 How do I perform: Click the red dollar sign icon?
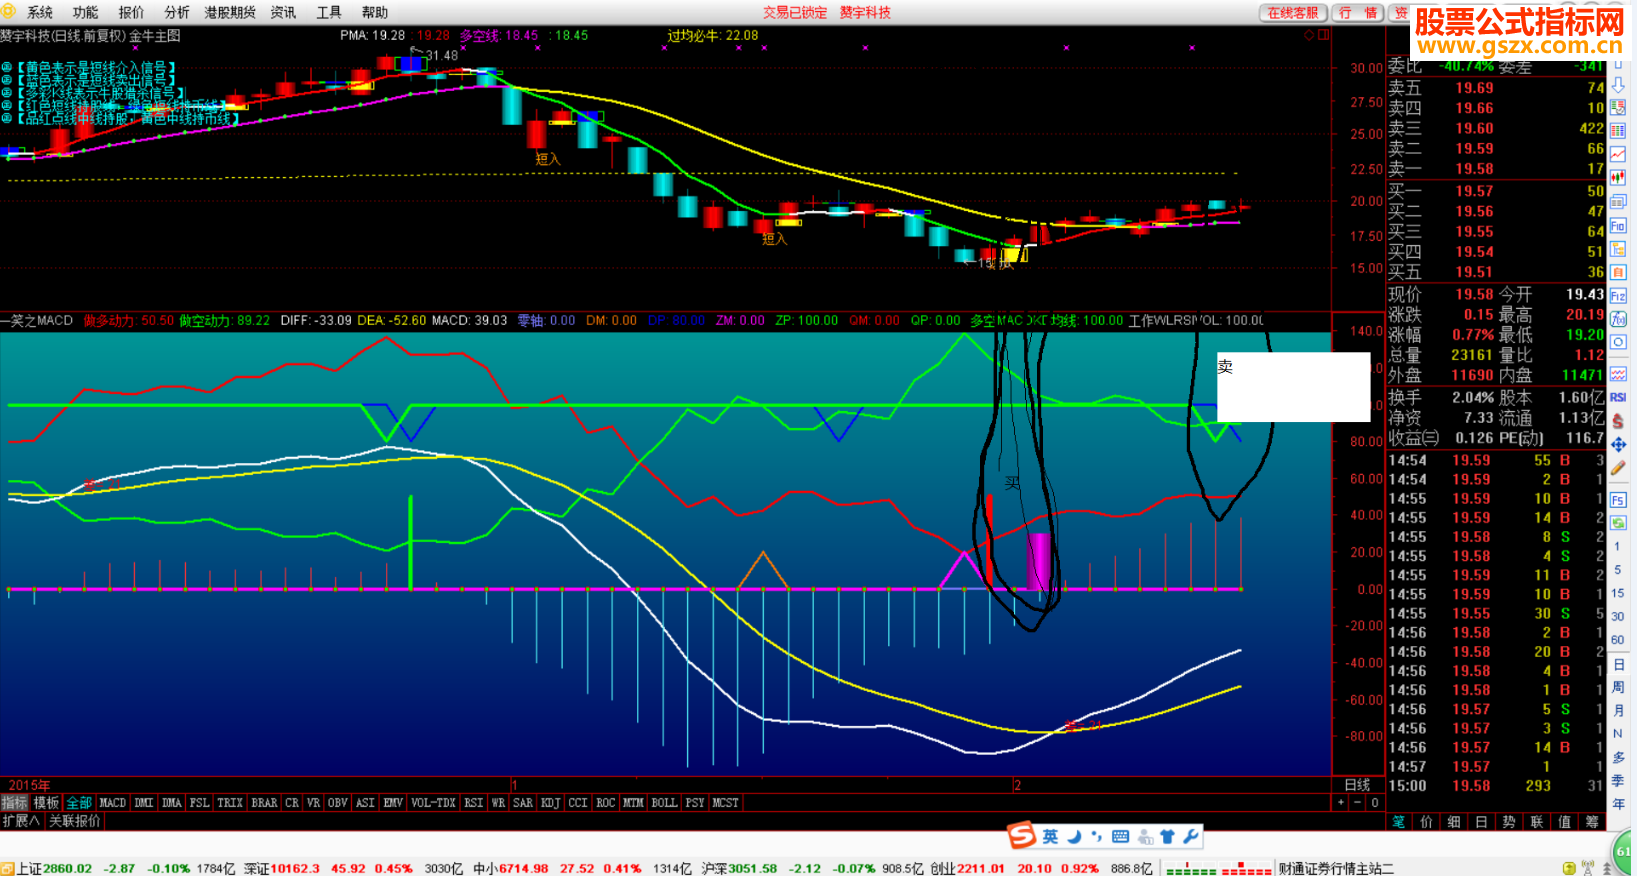(x=1618, y=421)
